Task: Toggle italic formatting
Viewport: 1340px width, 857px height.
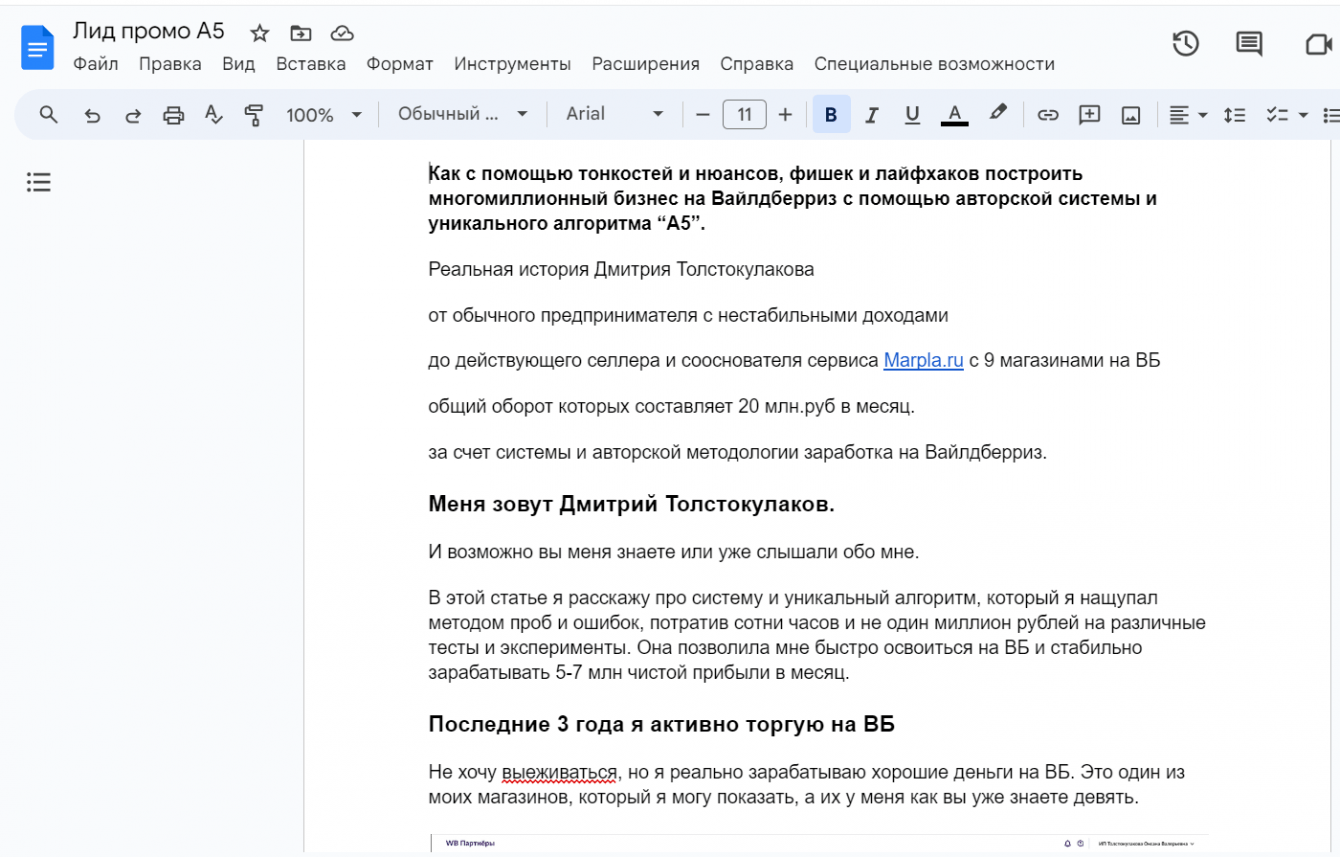Action: (x=871, y=115)
